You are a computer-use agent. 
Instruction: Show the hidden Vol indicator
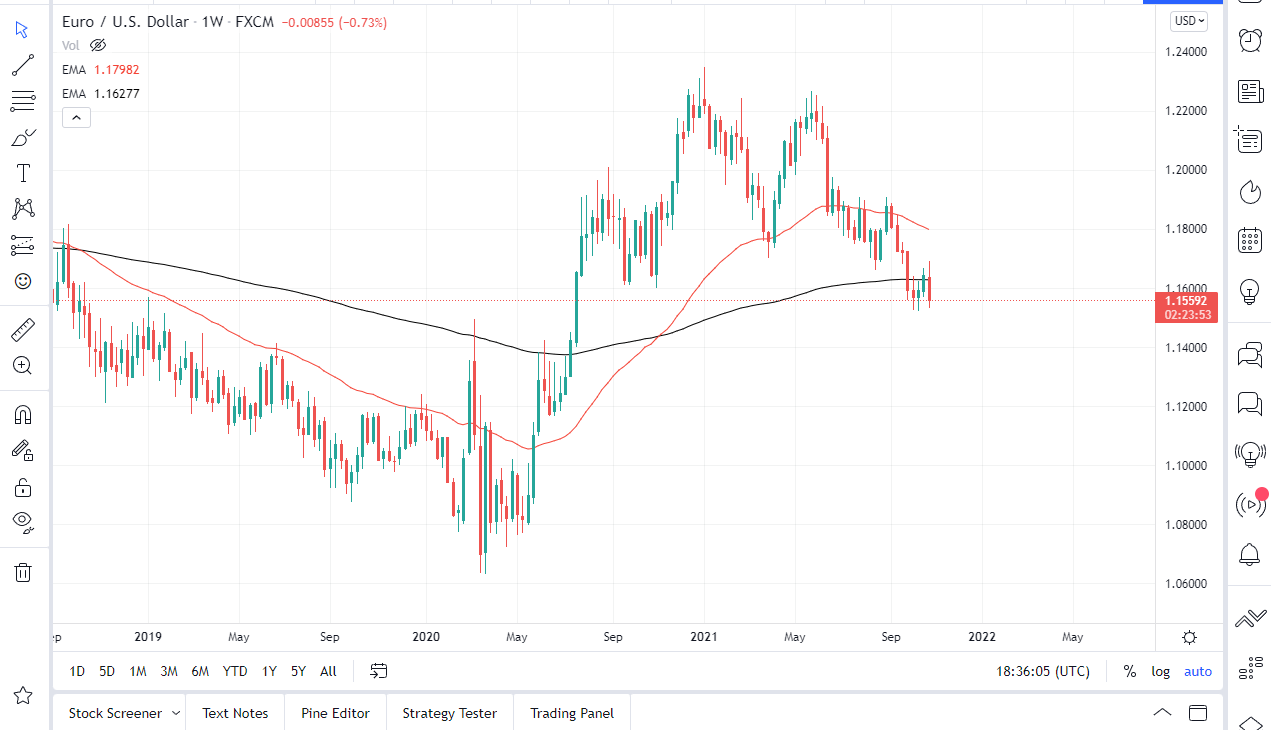97,45
